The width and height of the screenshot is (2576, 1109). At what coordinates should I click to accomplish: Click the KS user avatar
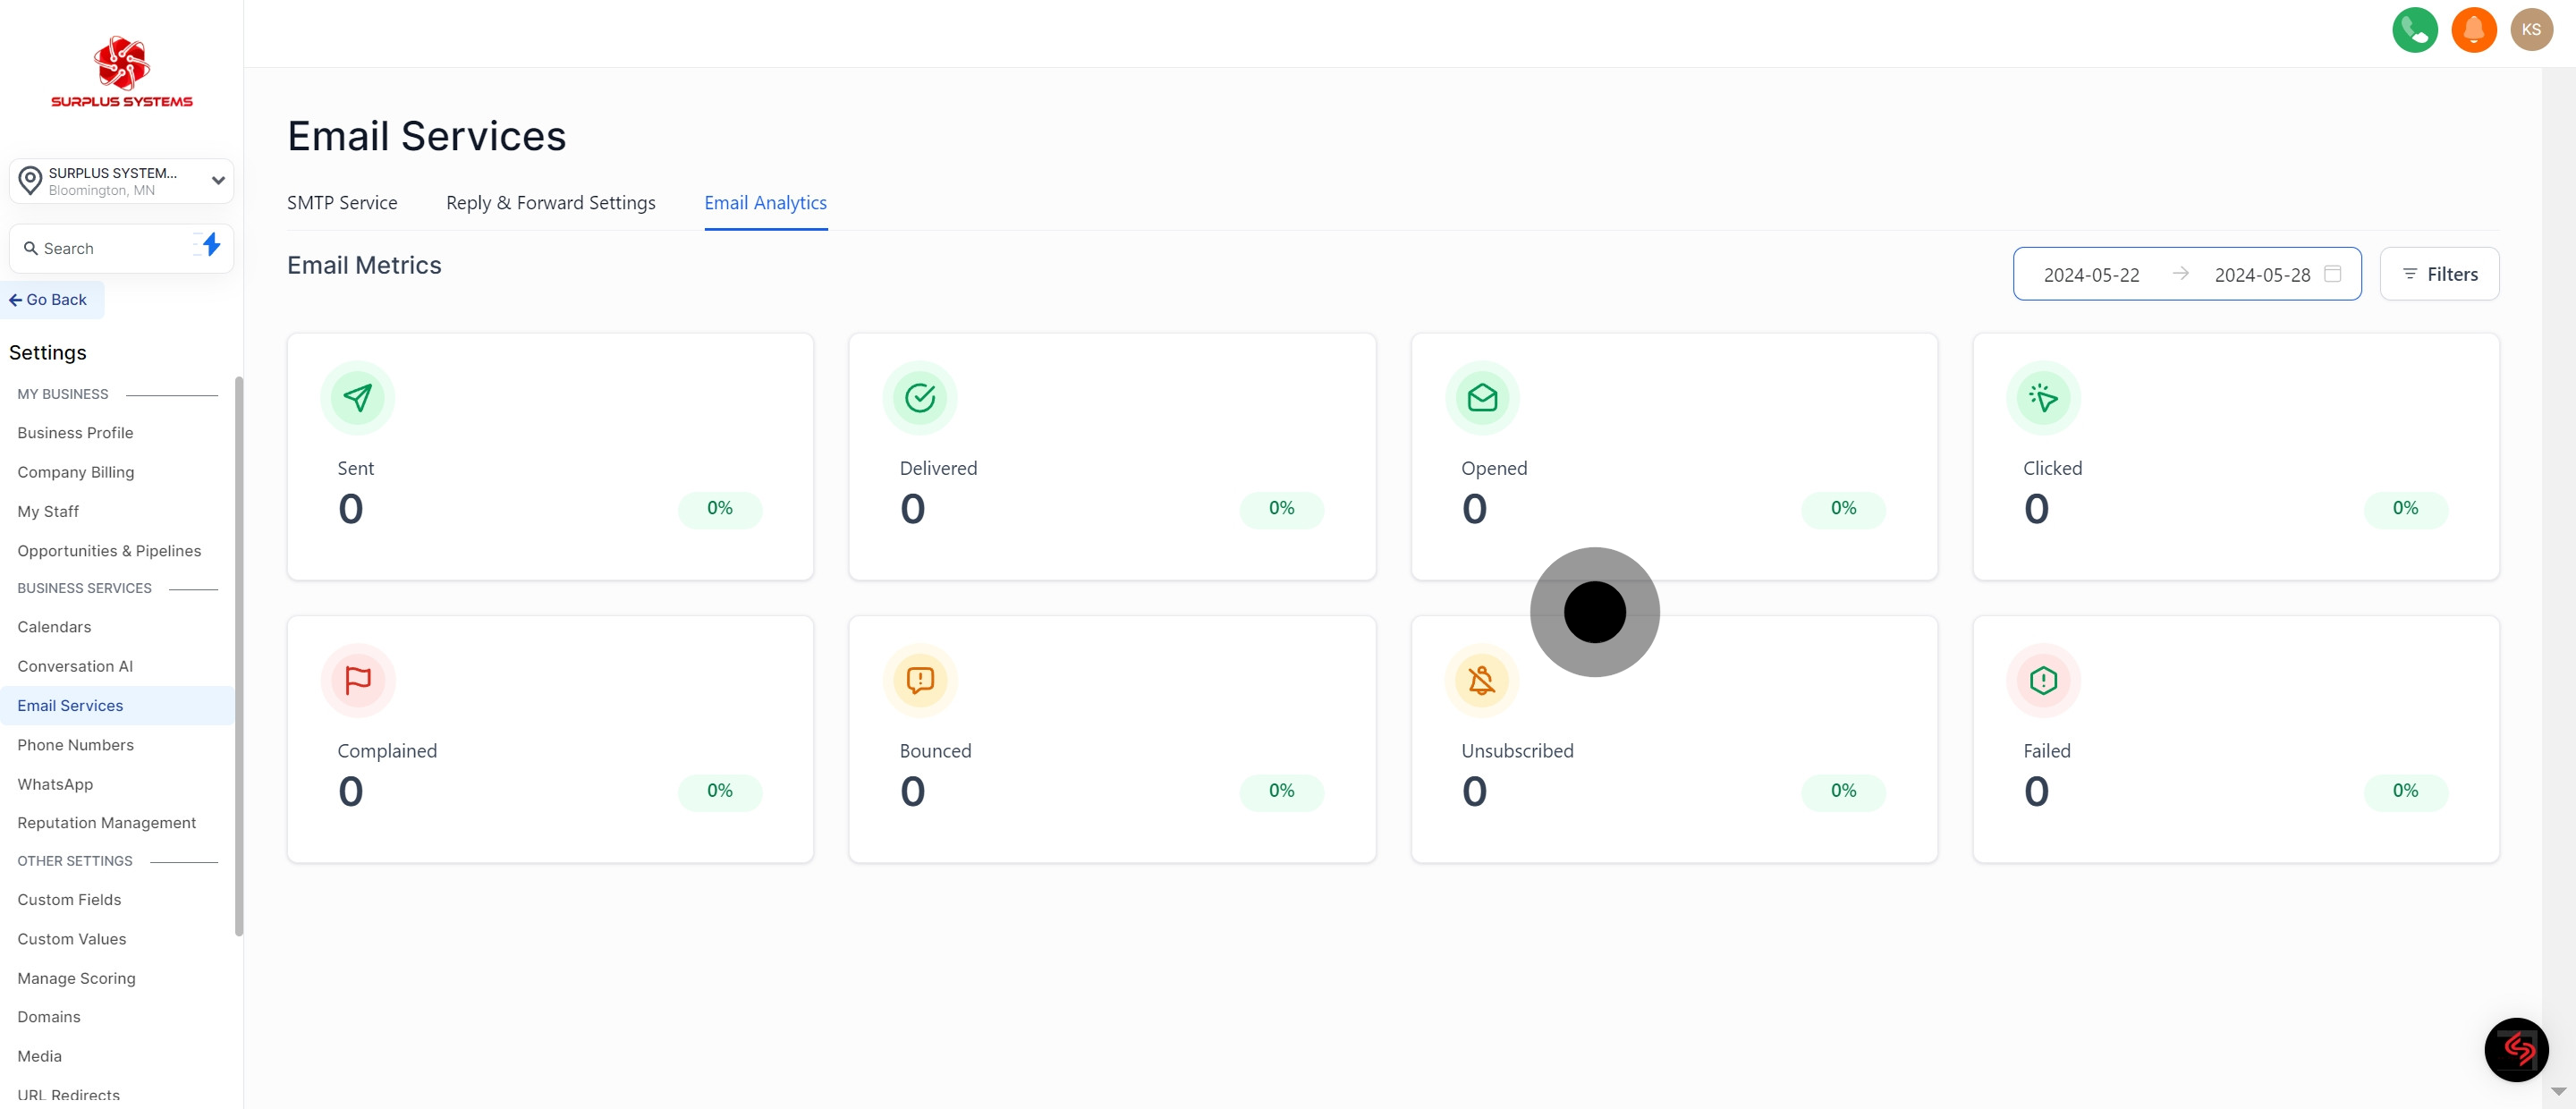pyautogui.click(x=2531, y=30)
